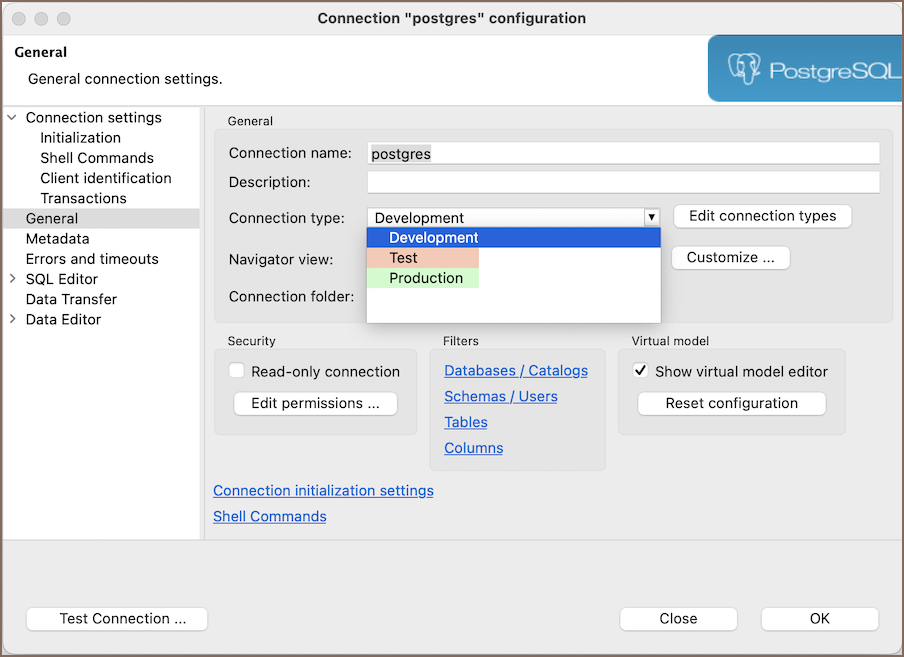The image size is (904, 657).
Task: Pick Production from the dropdown list
Action: point(426,278)
